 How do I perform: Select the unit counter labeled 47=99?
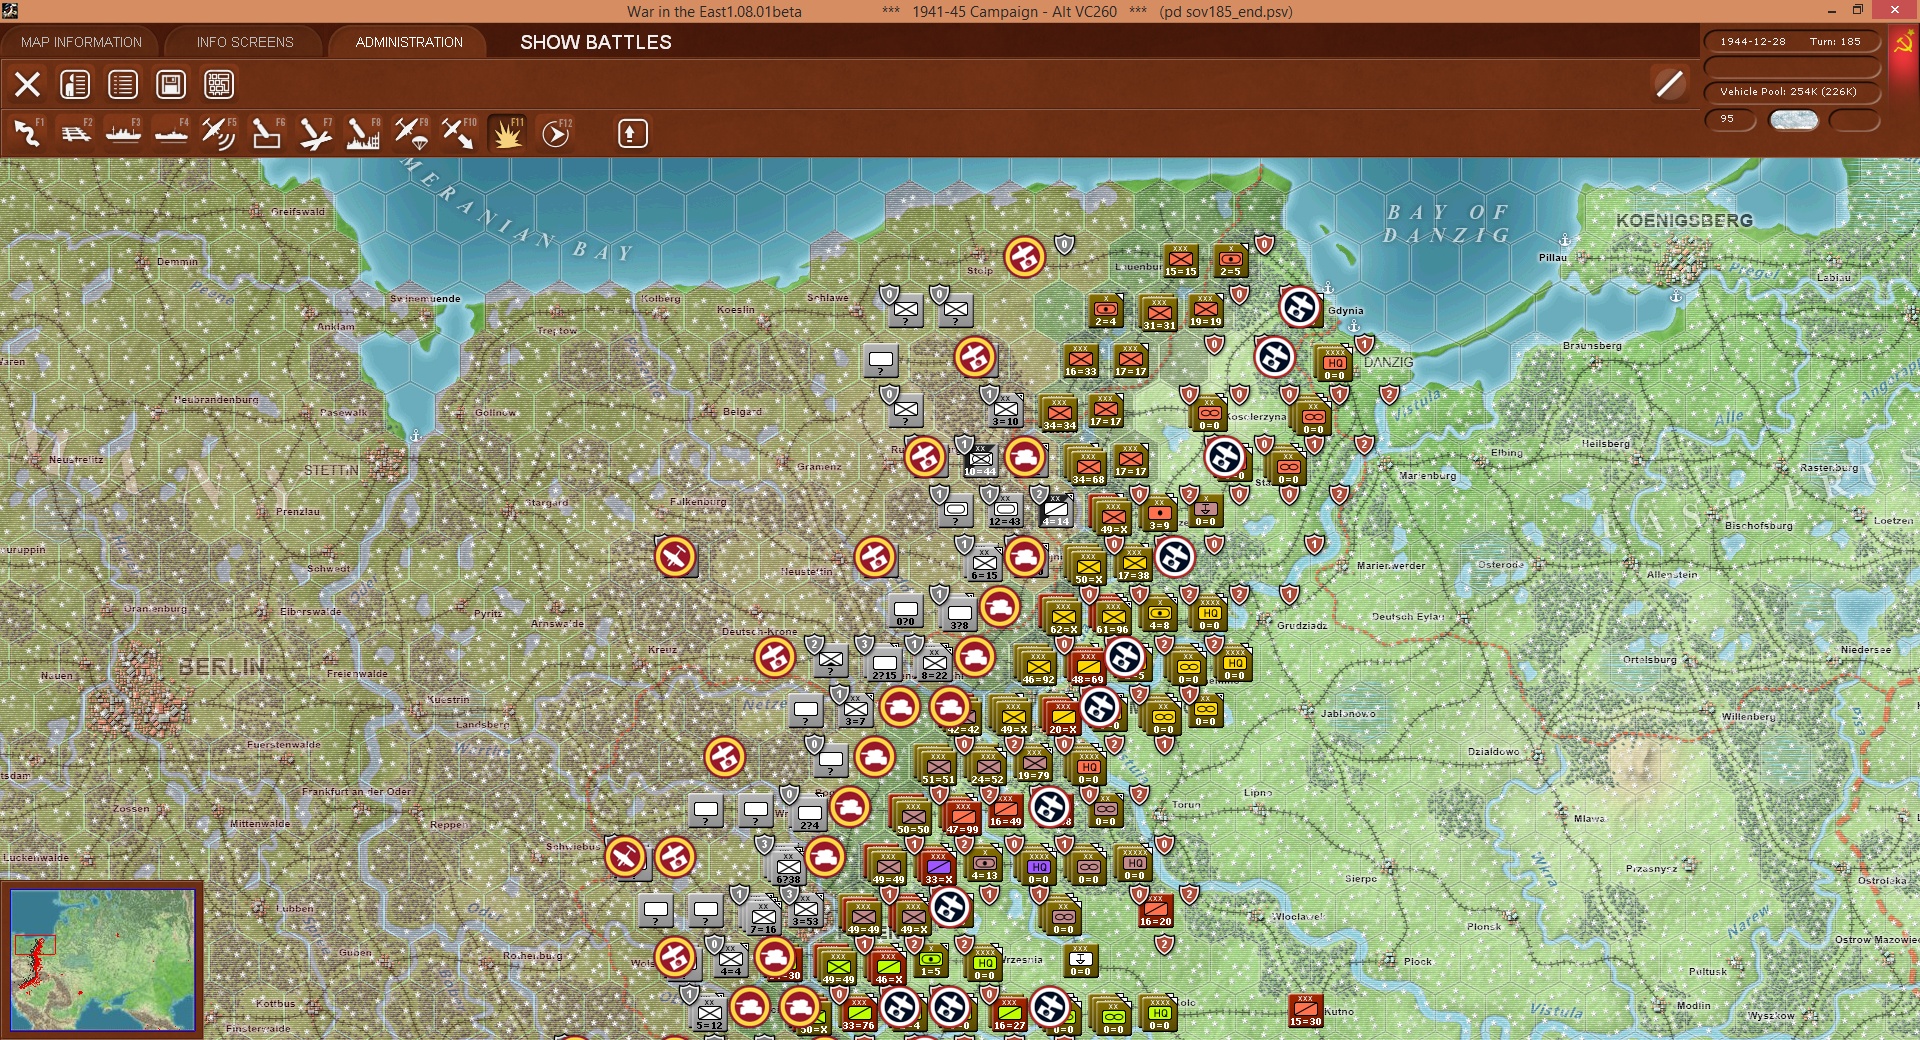[x=962, y=817]
